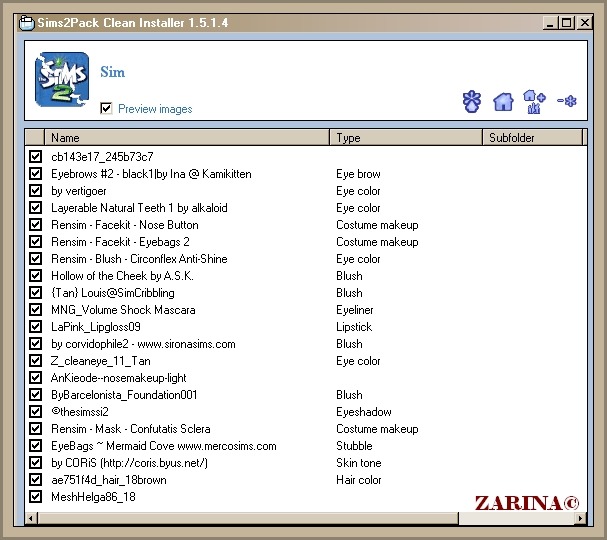Toggle the by vertigoer checkbox
The width and height of the screenshot is (607, 540).
click(x=36, y=190)
